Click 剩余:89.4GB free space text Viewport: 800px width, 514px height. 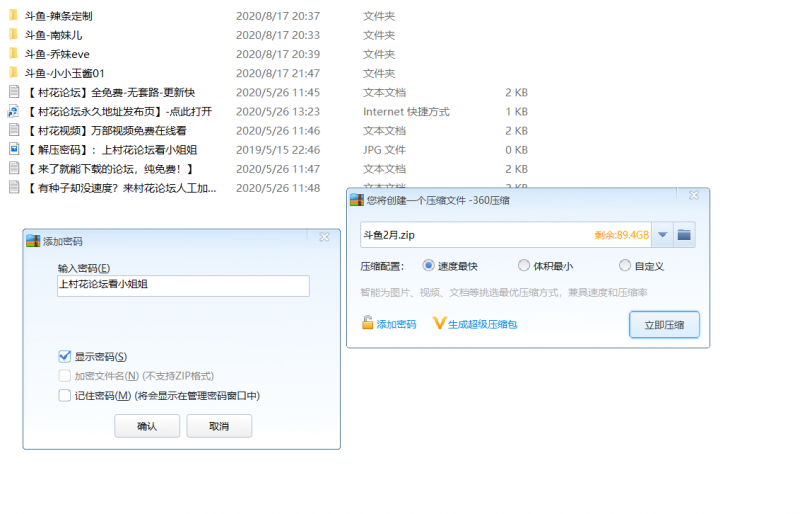621,235
